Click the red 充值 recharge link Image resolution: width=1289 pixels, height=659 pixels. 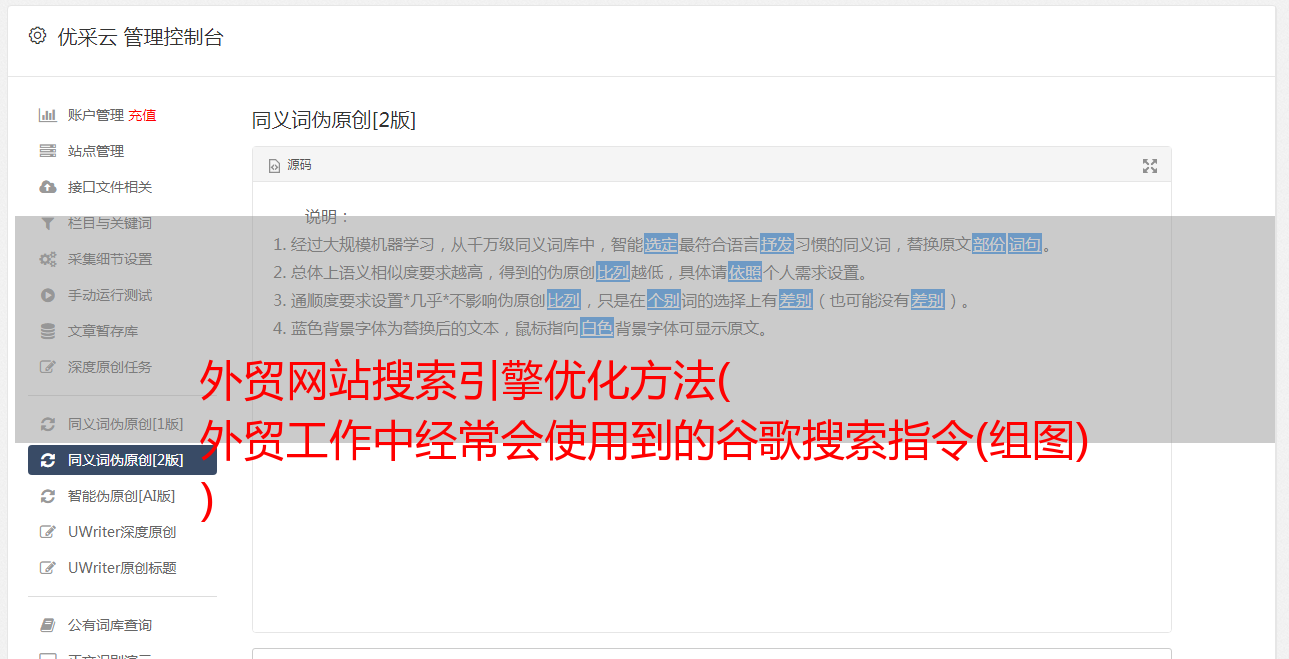pos(142,115)
